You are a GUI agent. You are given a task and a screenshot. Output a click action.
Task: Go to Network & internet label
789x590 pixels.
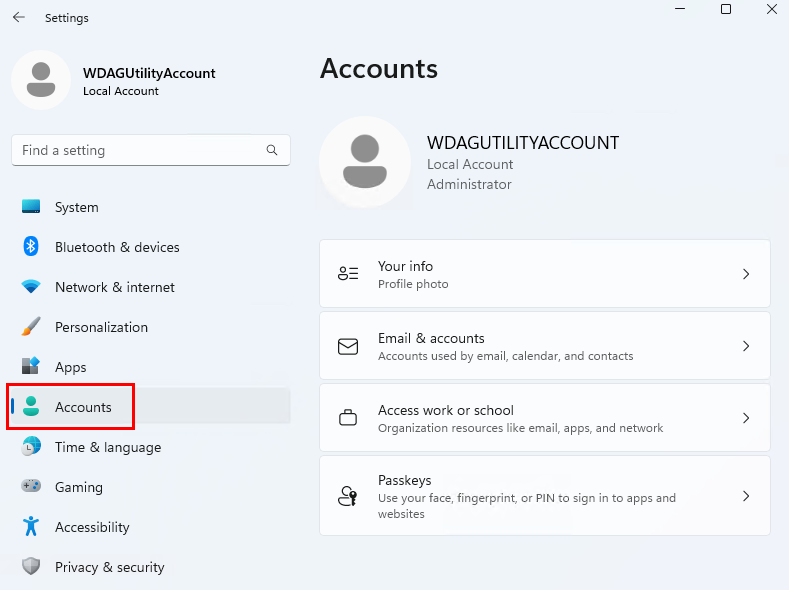click(115, 287)
